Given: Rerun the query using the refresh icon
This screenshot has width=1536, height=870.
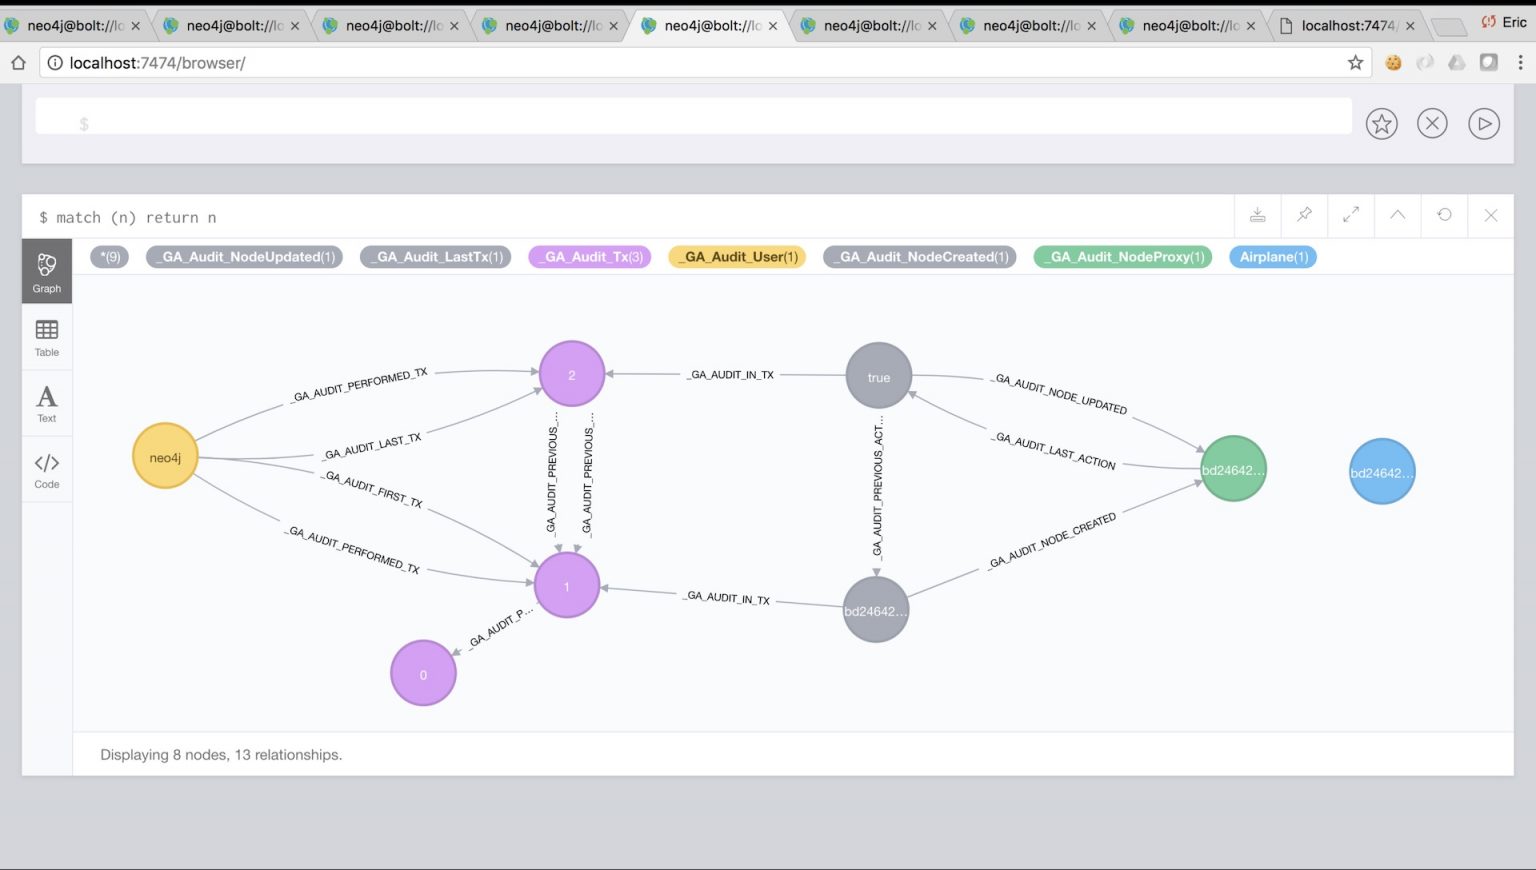Looking at the screenshot, I should coord(1444,215).
